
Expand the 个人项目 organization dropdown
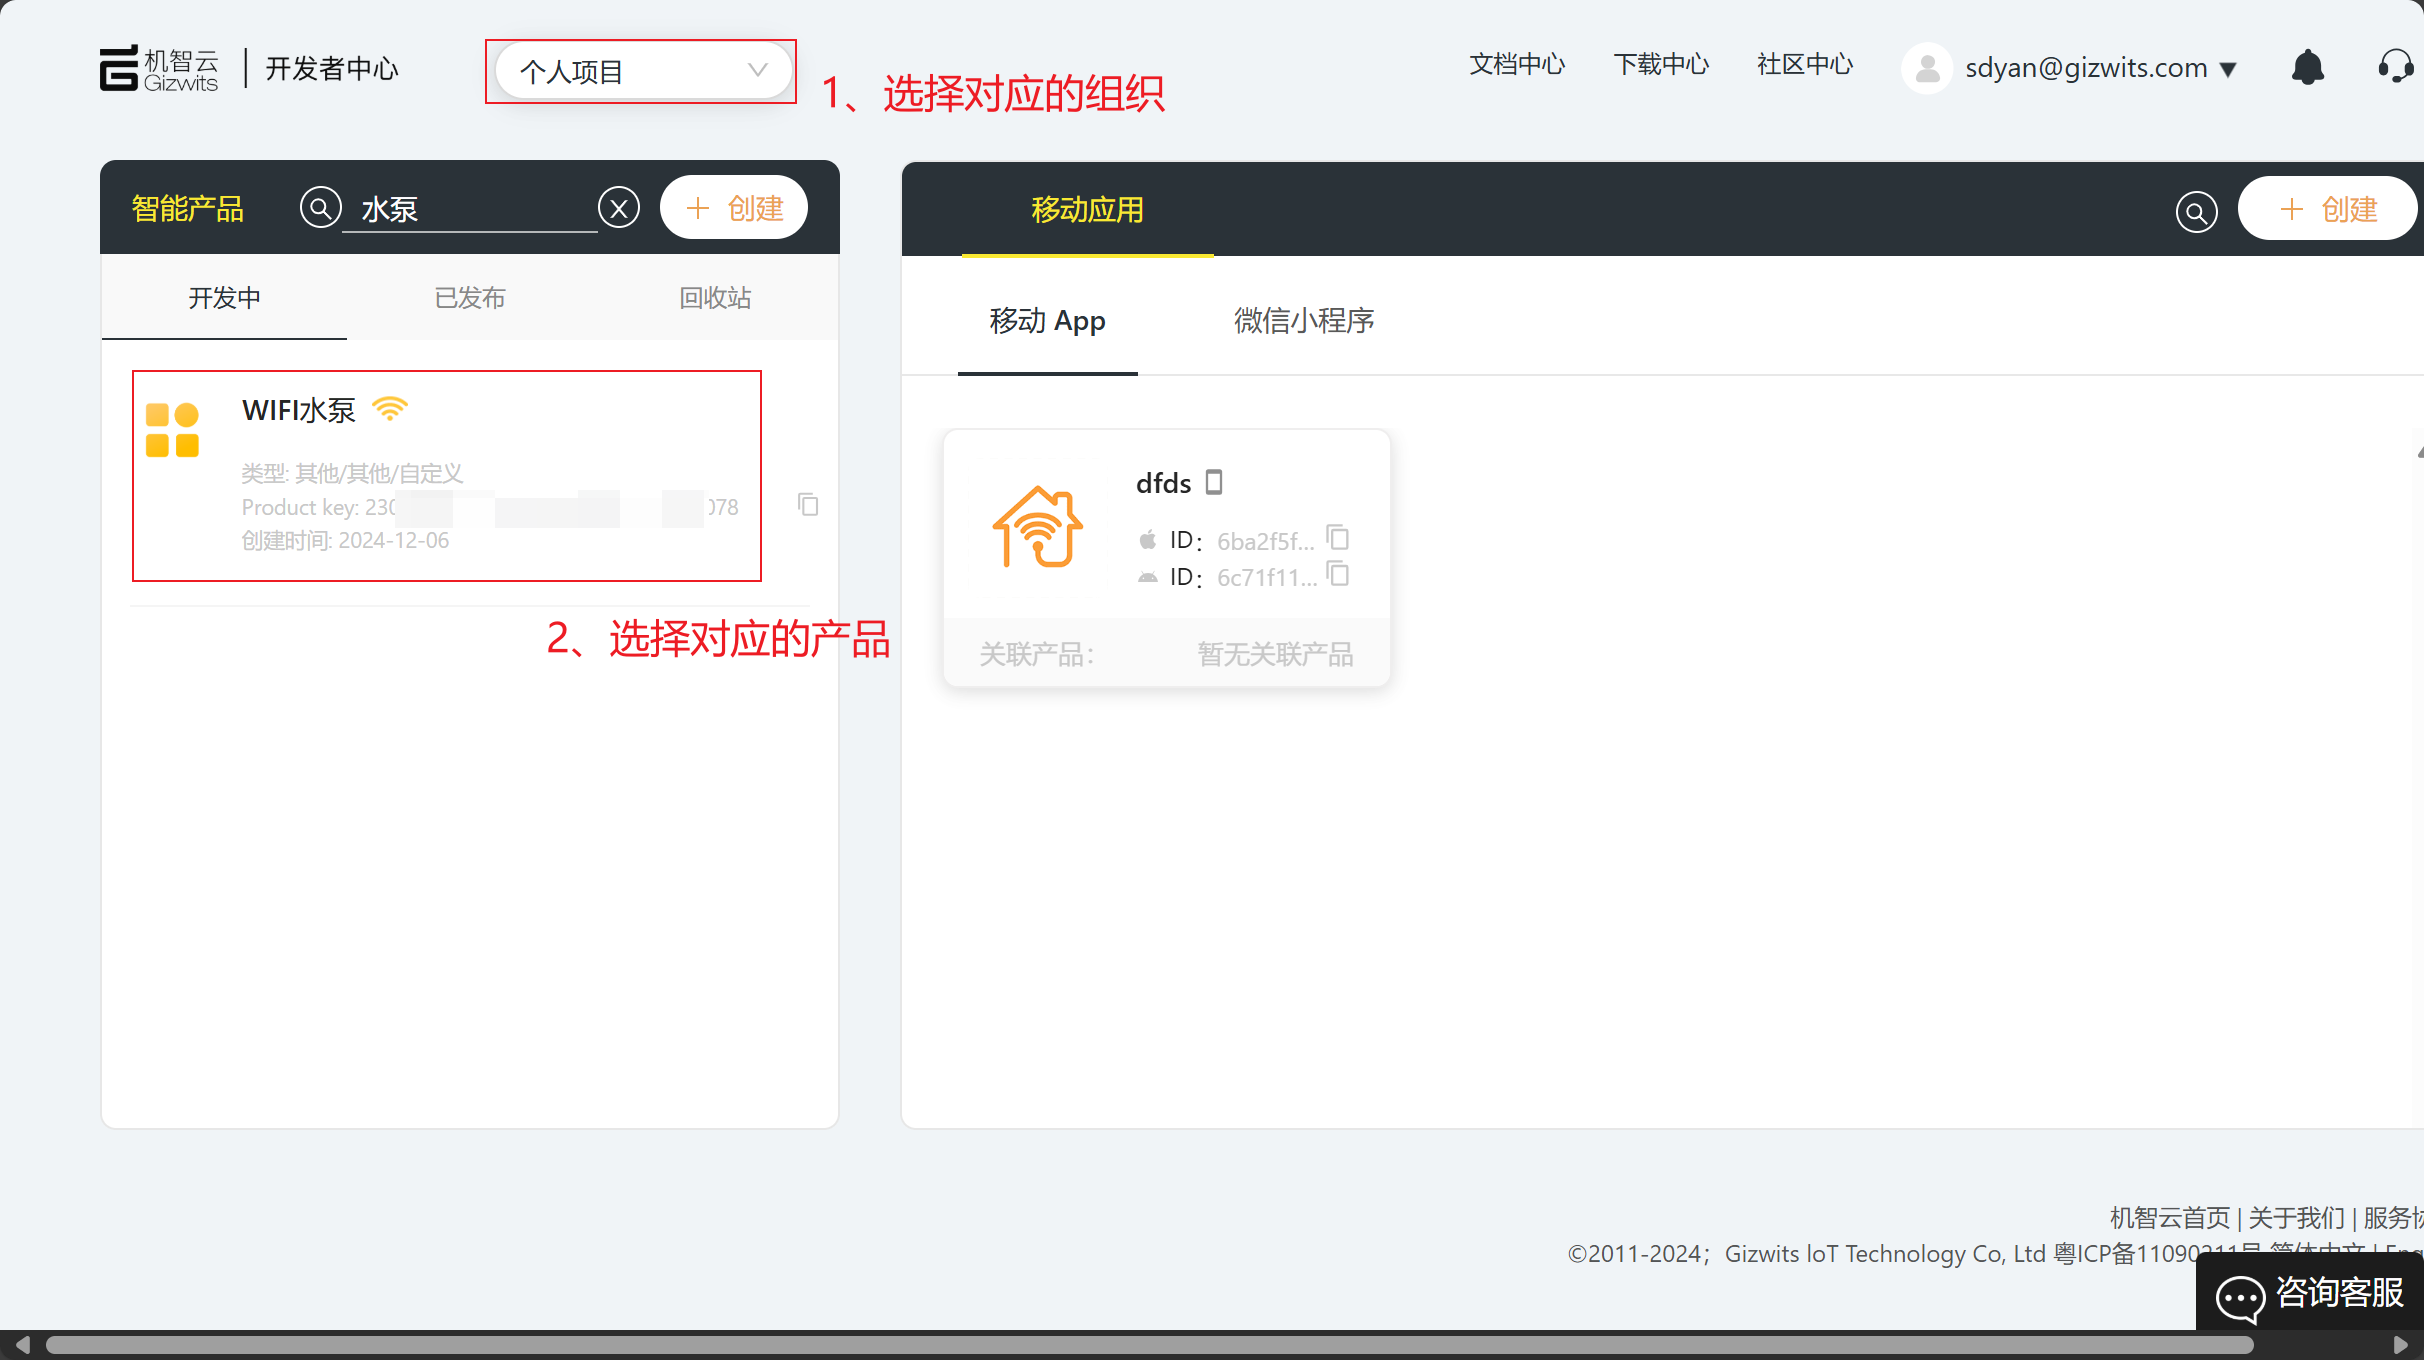pos(641,71)
